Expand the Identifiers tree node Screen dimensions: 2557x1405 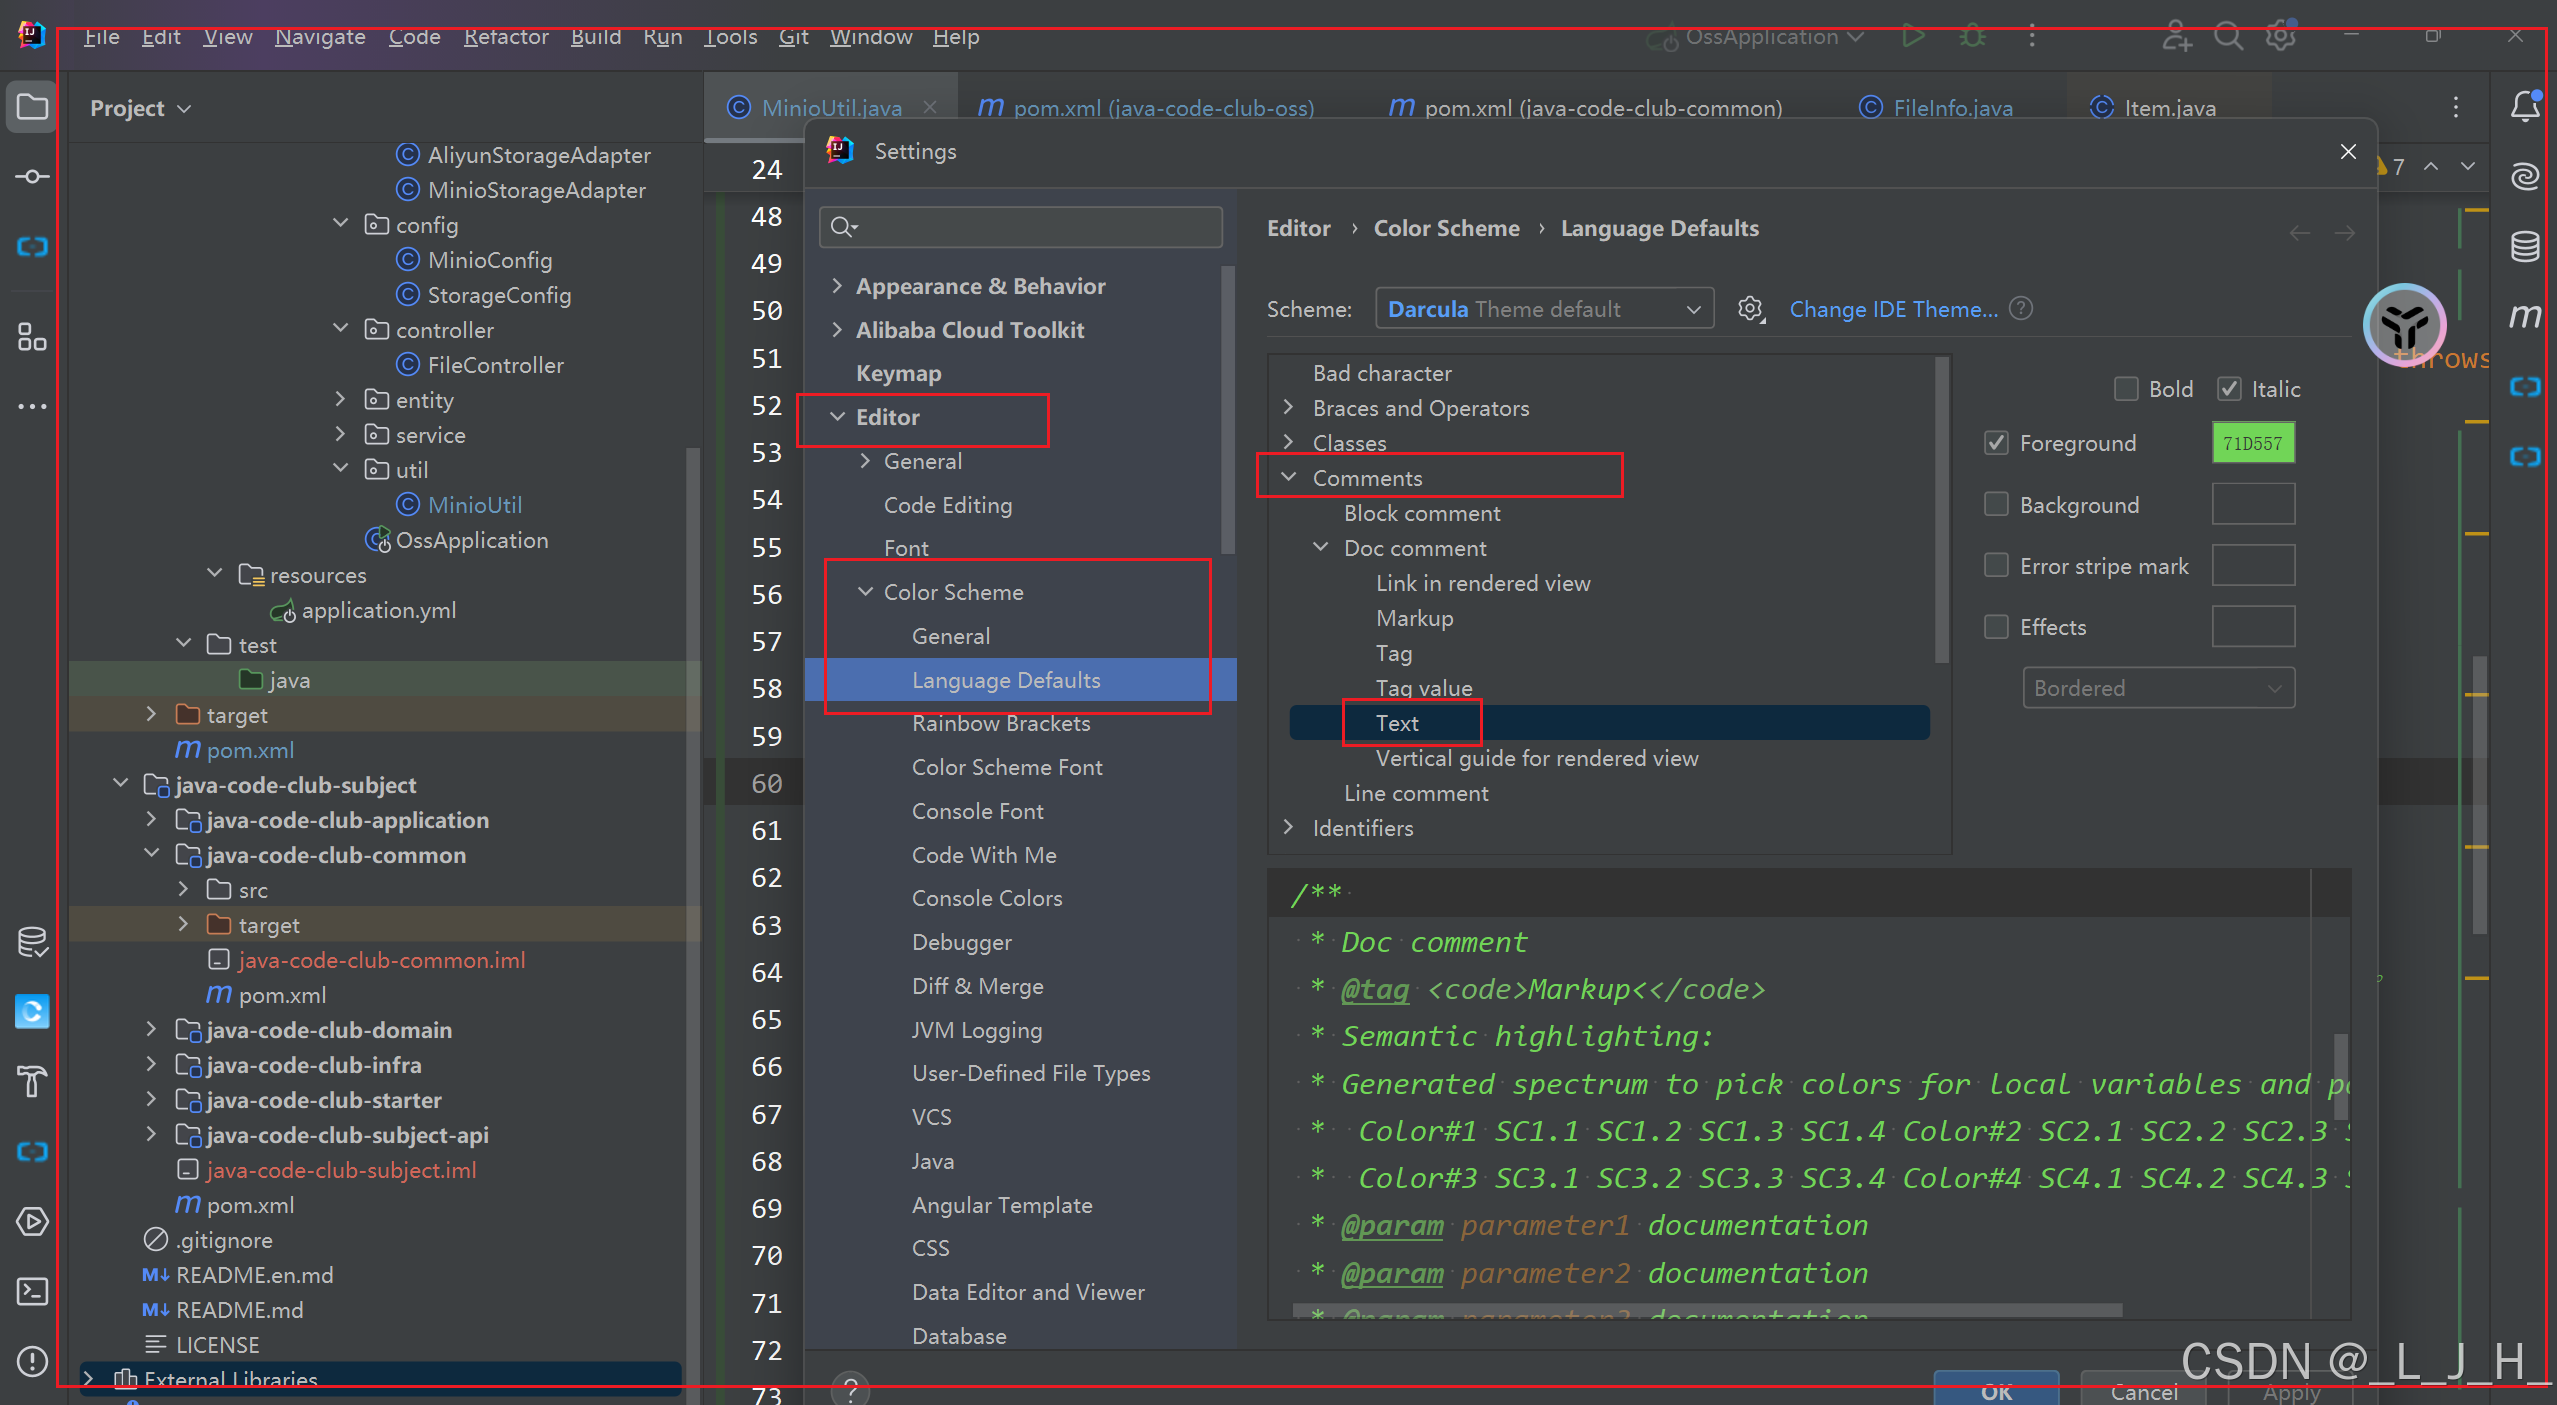(1289, 828)
